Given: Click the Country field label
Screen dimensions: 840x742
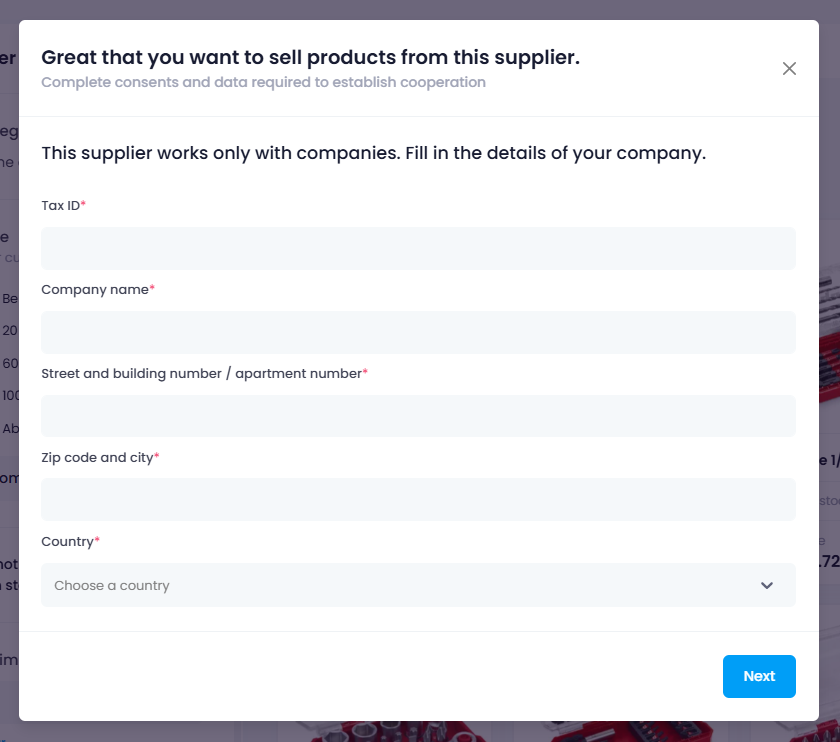Looking at the screenshot, I should (x=66, y=541).
